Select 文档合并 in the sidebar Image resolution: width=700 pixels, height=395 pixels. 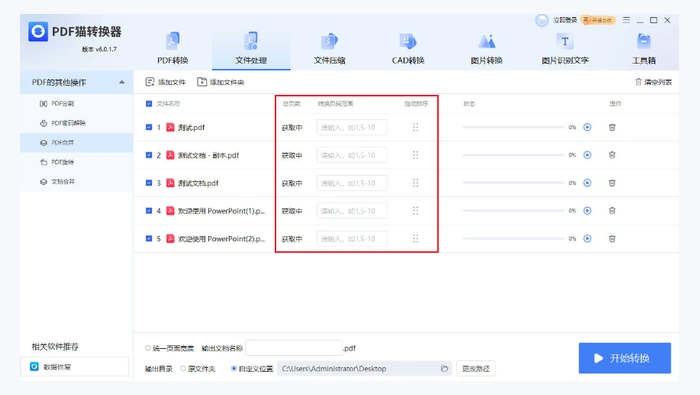76,182
